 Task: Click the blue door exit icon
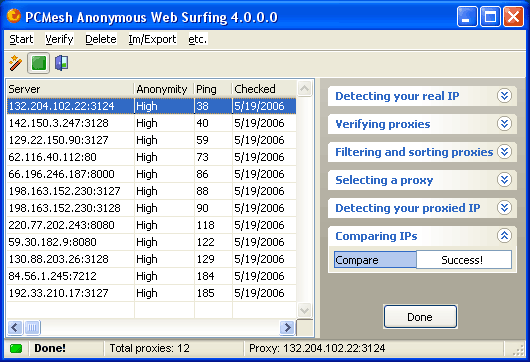pos(62,63)
